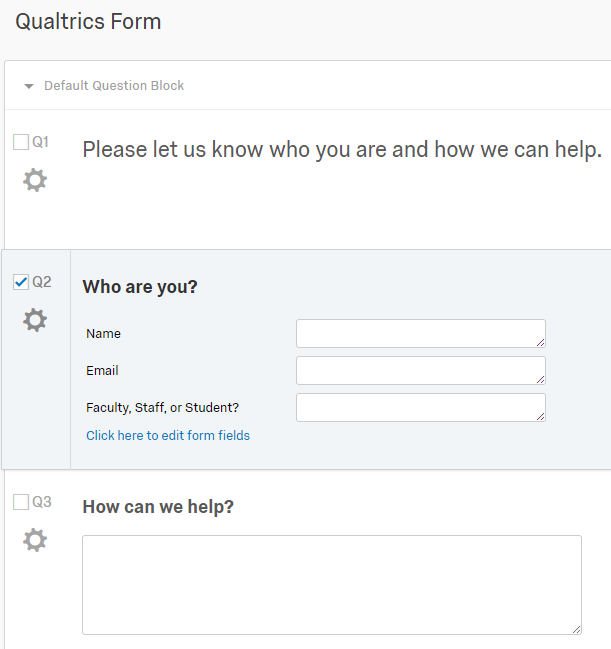Viewport: 611px width, 649px height.
Task: Open Q3 gear settings icon
Action: click(x=35, y=541)
